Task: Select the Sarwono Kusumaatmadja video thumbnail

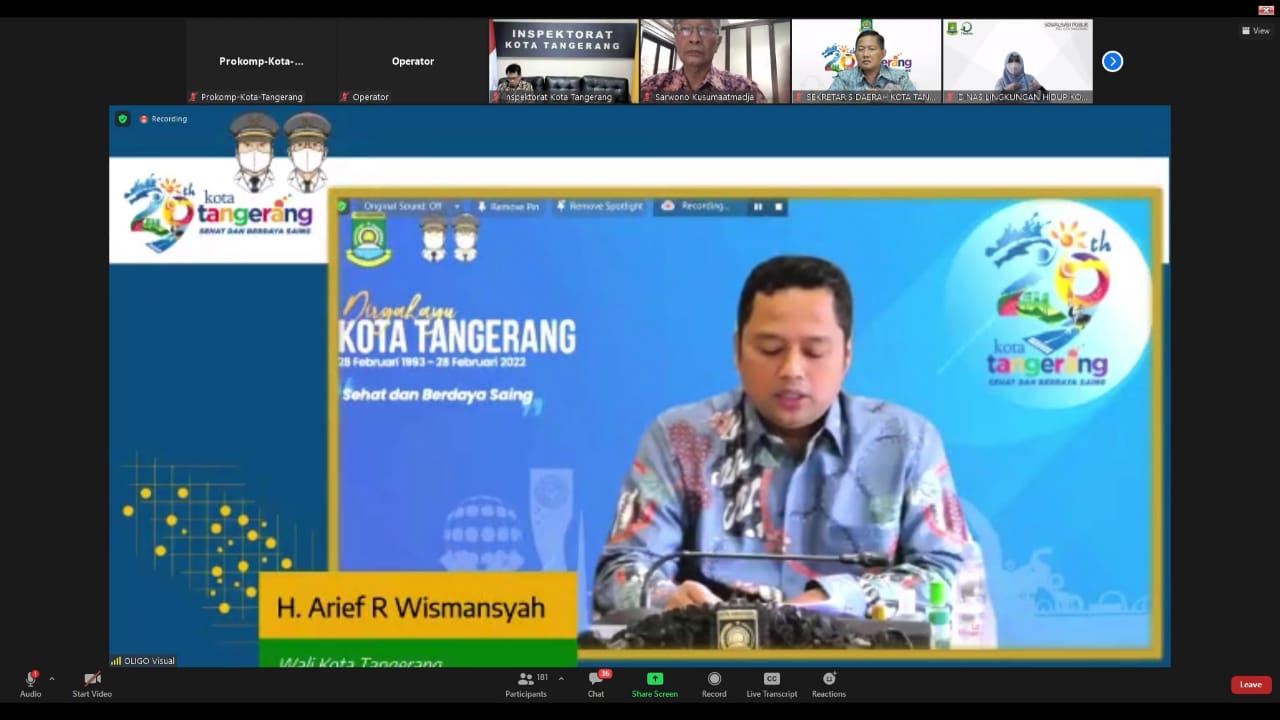Action: click(714, 60)
